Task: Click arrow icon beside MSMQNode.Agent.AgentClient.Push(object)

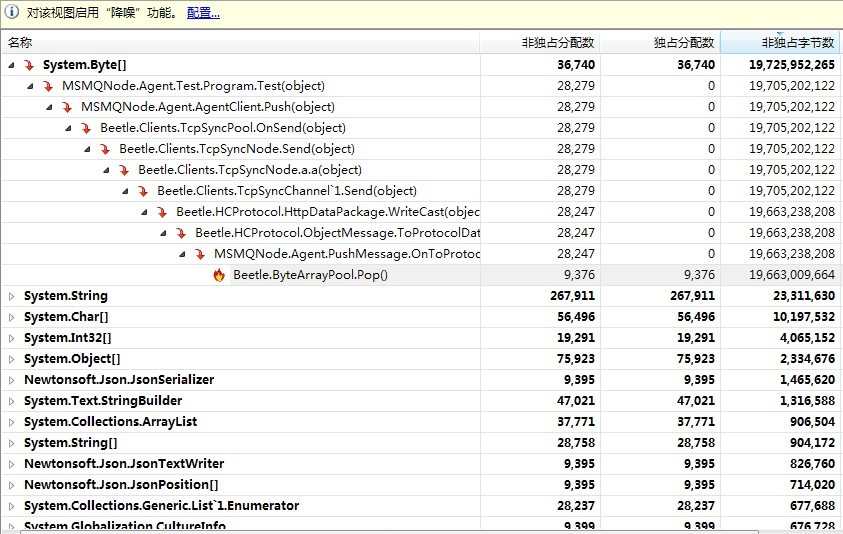Action: tap(67, 107)
